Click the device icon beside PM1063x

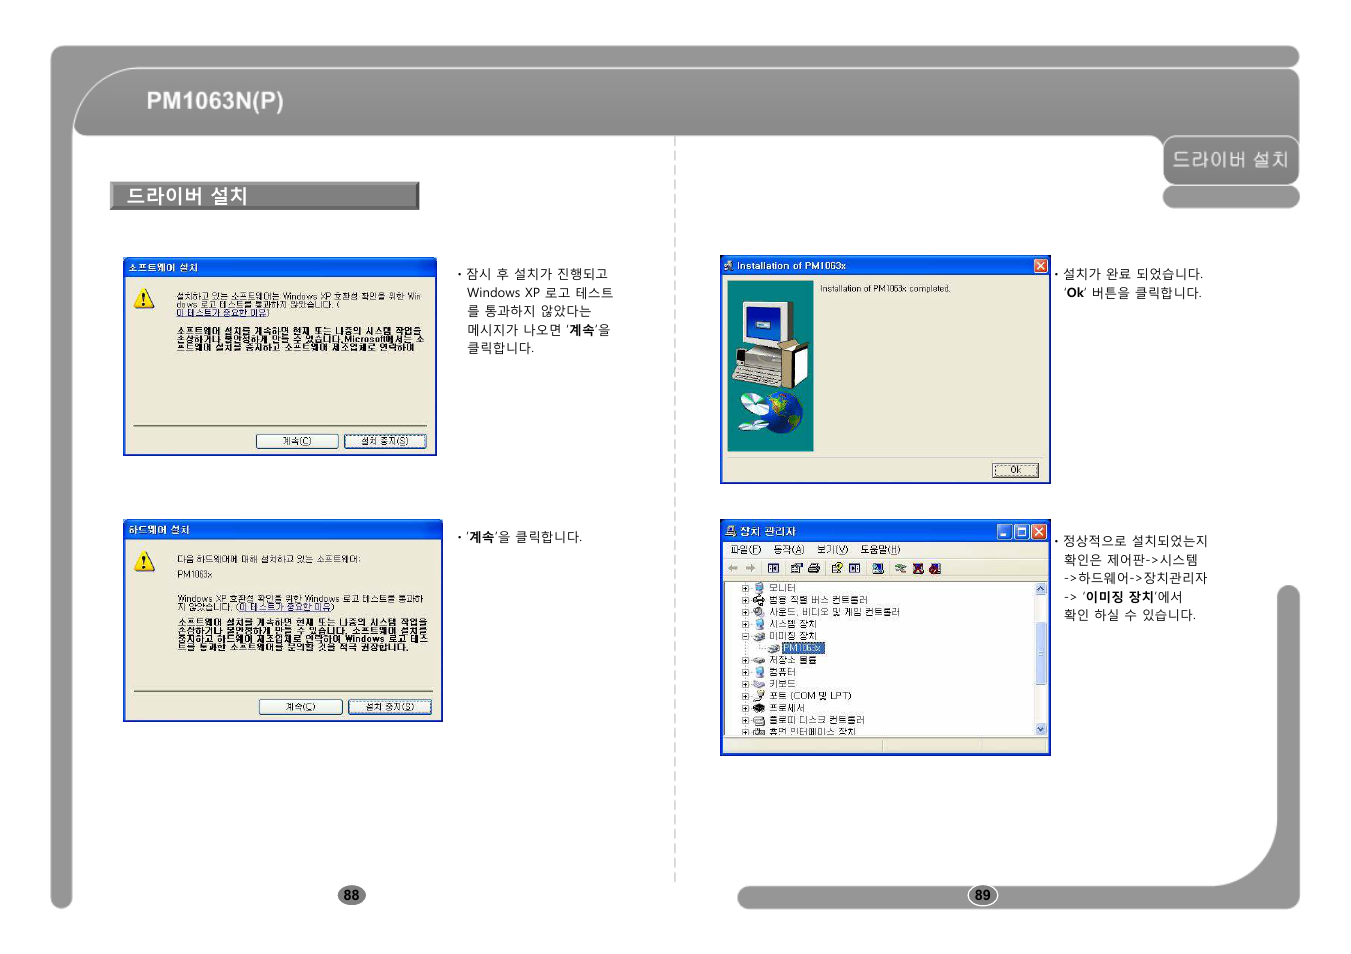[774, 648]
